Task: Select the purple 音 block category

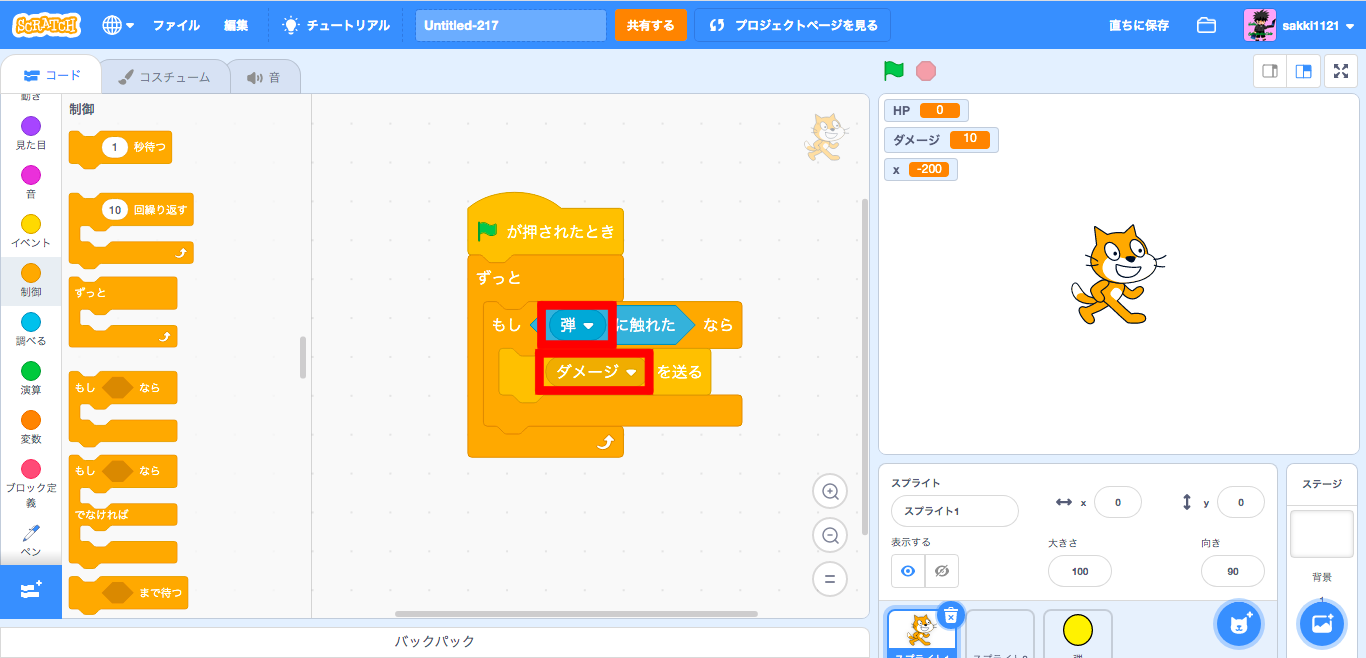Action: click(x=31, y=181)
